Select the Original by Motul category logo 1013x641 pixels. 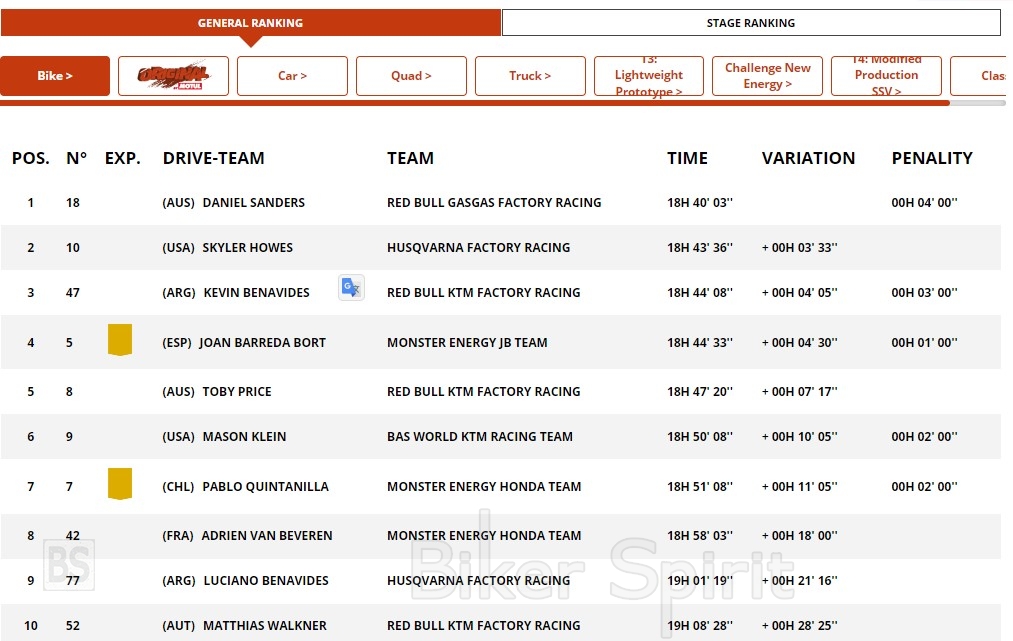(x=173, y=76)
